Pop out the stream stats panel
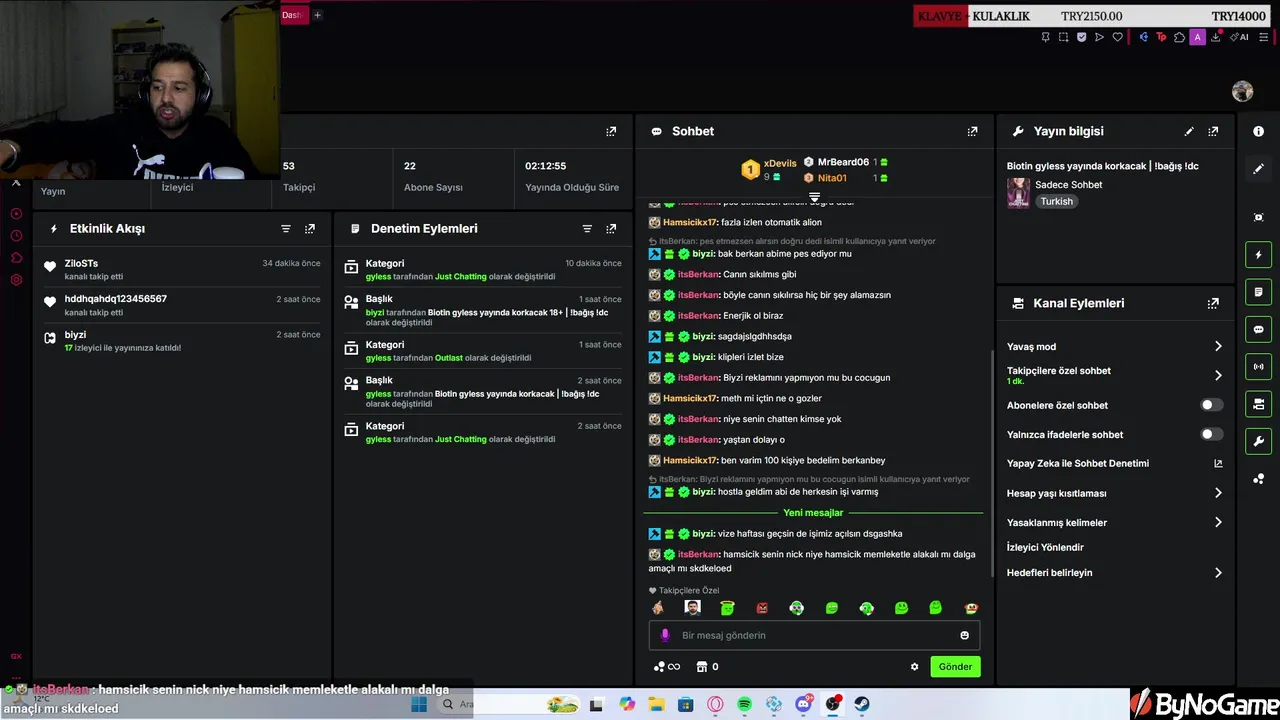 click(611, 131)
